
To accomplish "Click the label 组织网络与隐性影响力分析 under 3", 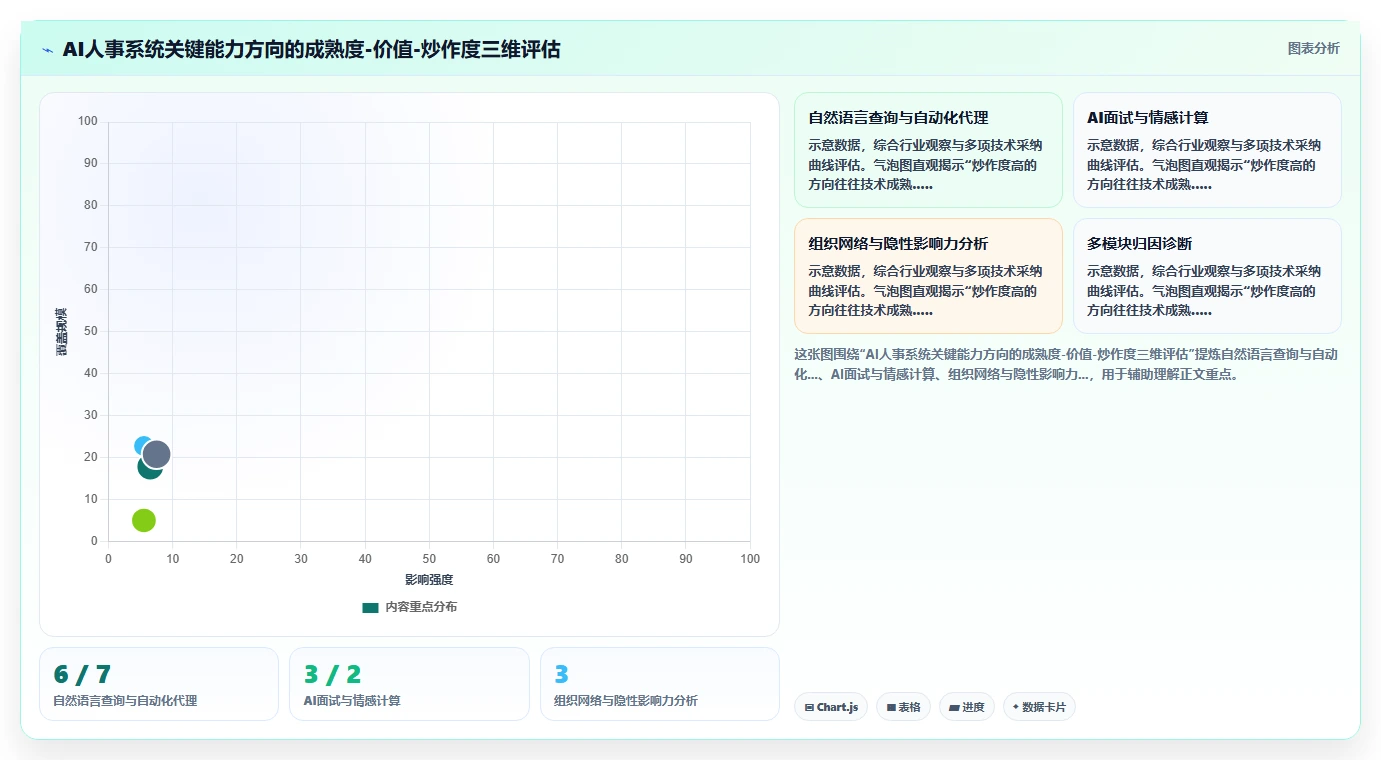I will point(626,701).
